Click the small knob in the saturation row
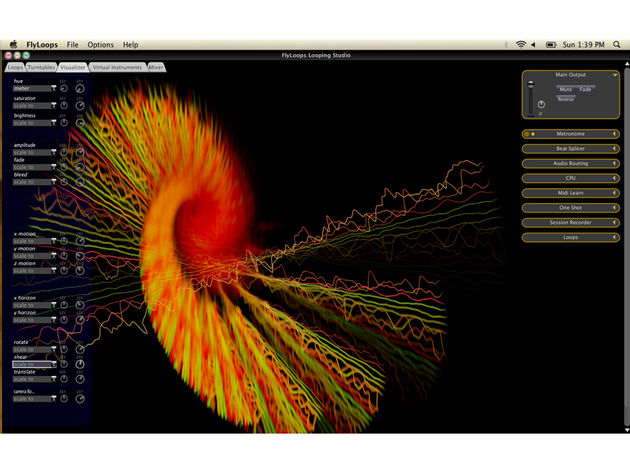Screen dimensions: 630x473 click(63, 105)
